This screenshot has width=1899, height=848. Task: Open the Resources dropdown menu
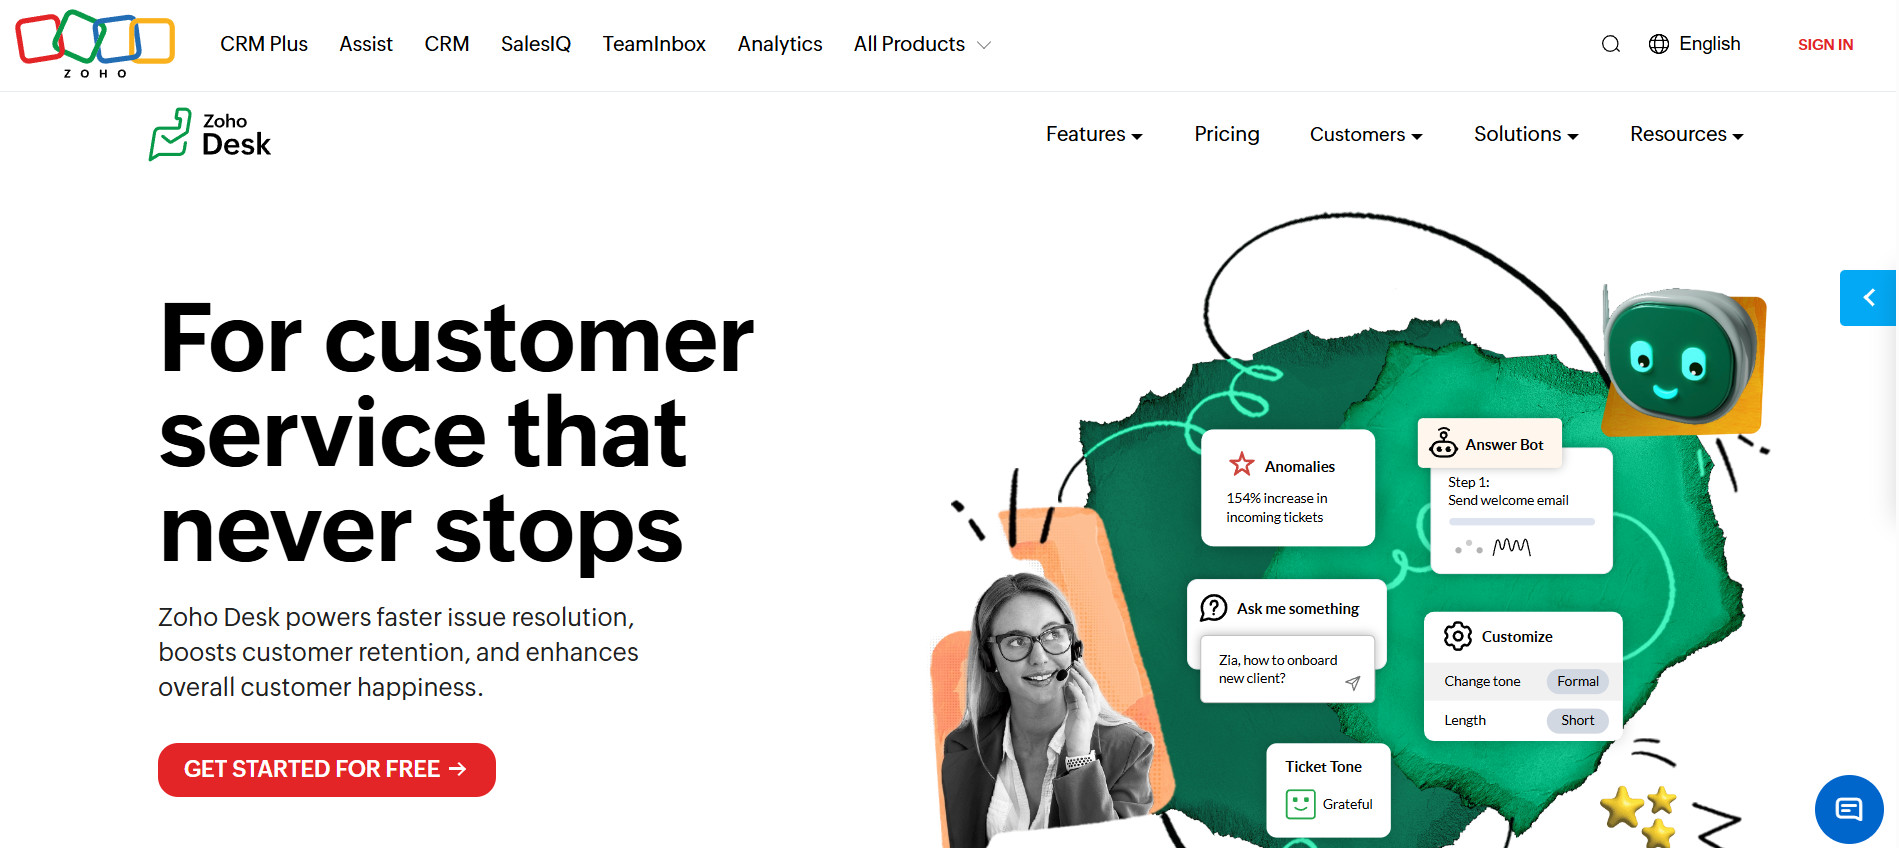pos(1686,134)
